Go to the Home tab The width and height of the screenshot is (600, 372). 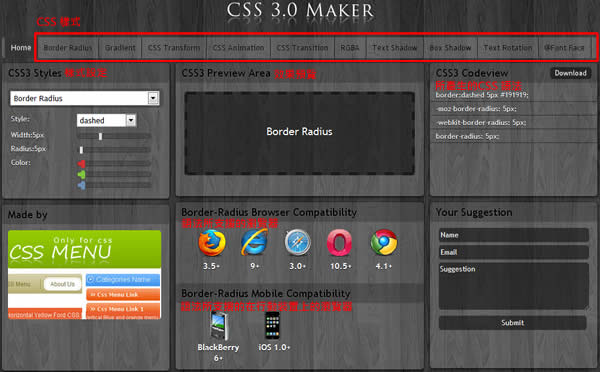coord(21,48)
